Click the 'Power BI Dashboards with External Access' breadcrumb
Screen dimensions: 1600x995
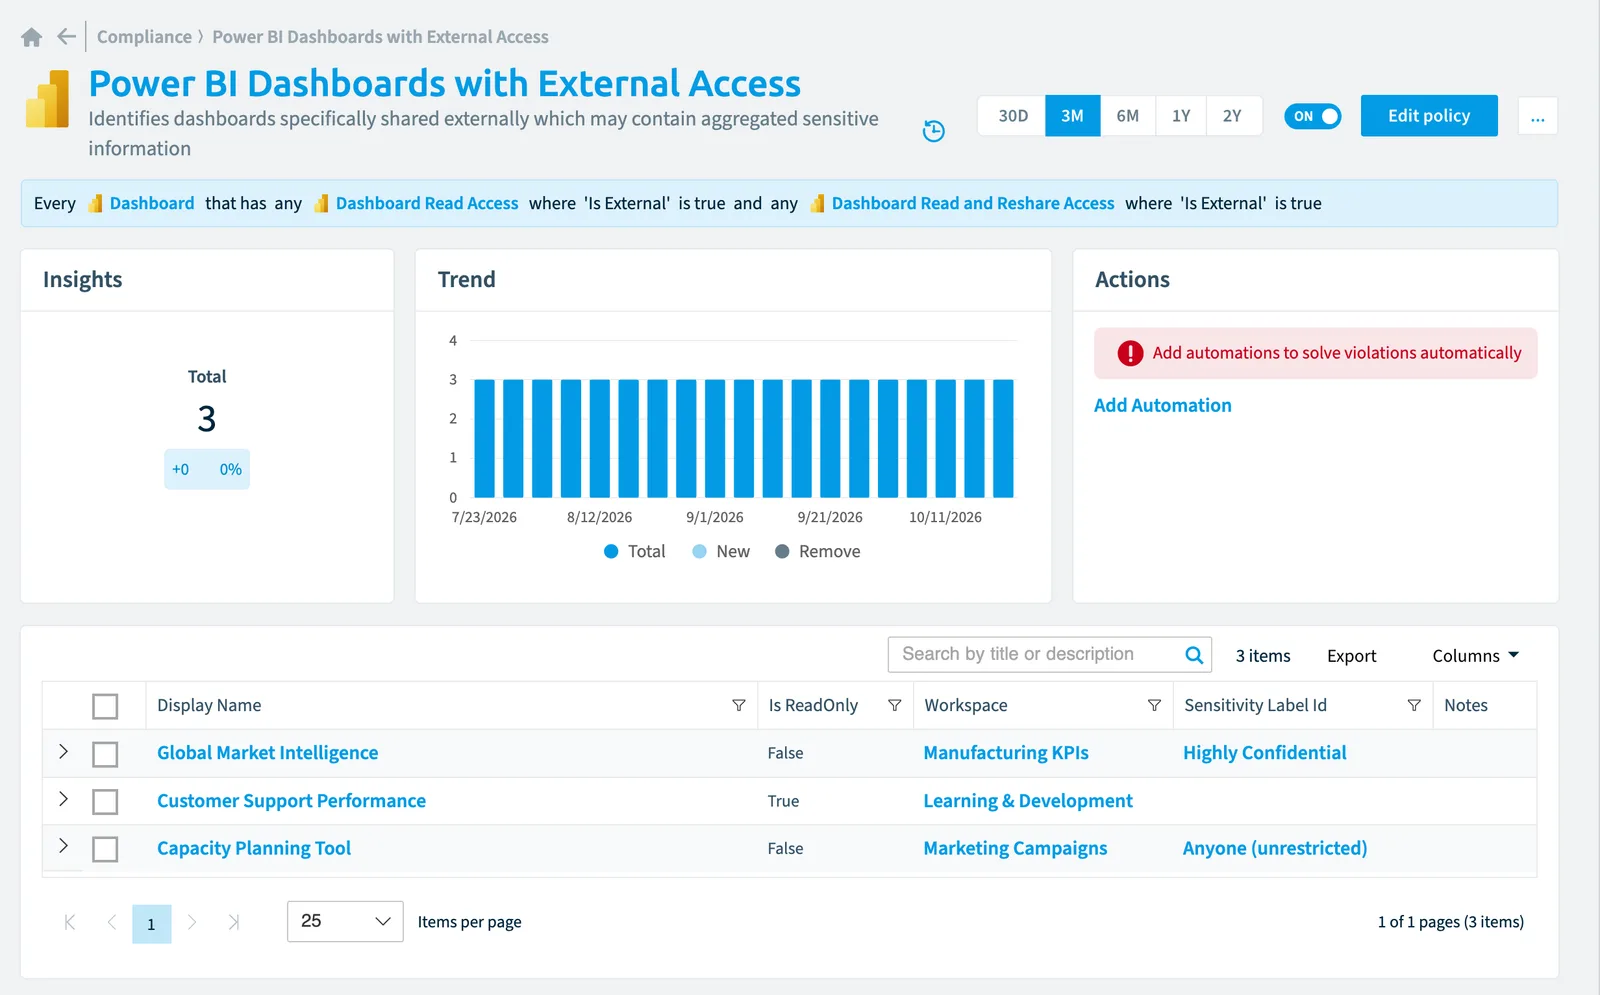tap(380, 37)
